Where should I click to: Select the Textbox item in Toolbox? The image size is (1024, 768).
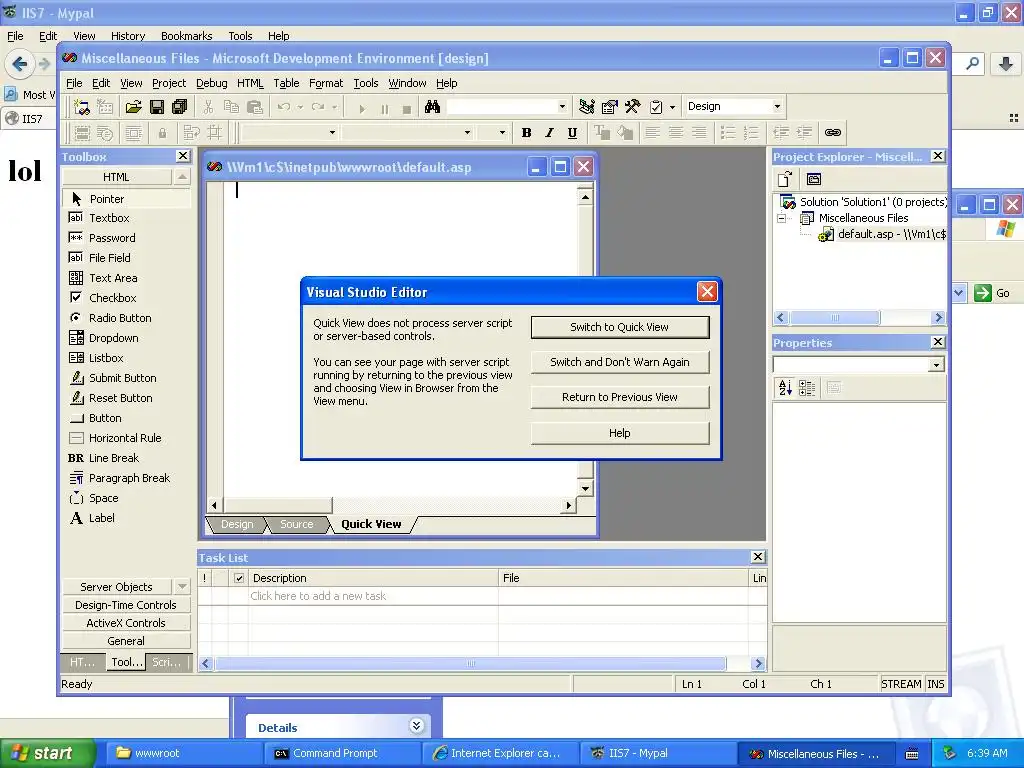(x=127, y=218)
